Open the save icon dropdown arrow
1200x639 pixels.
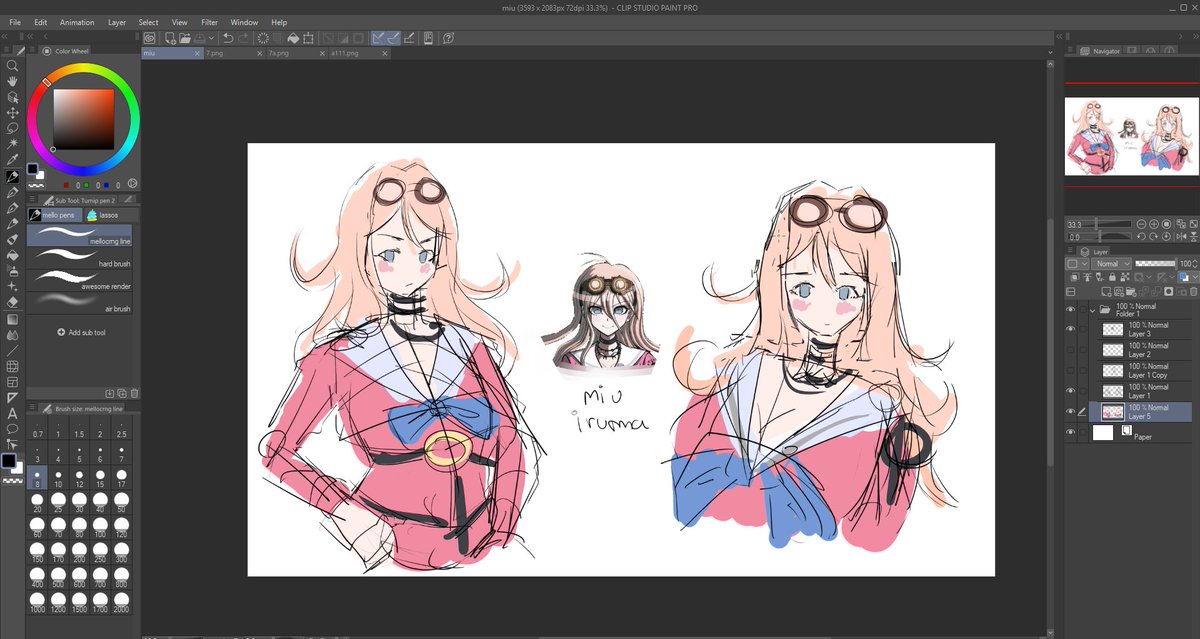click(x=210, y=38)
